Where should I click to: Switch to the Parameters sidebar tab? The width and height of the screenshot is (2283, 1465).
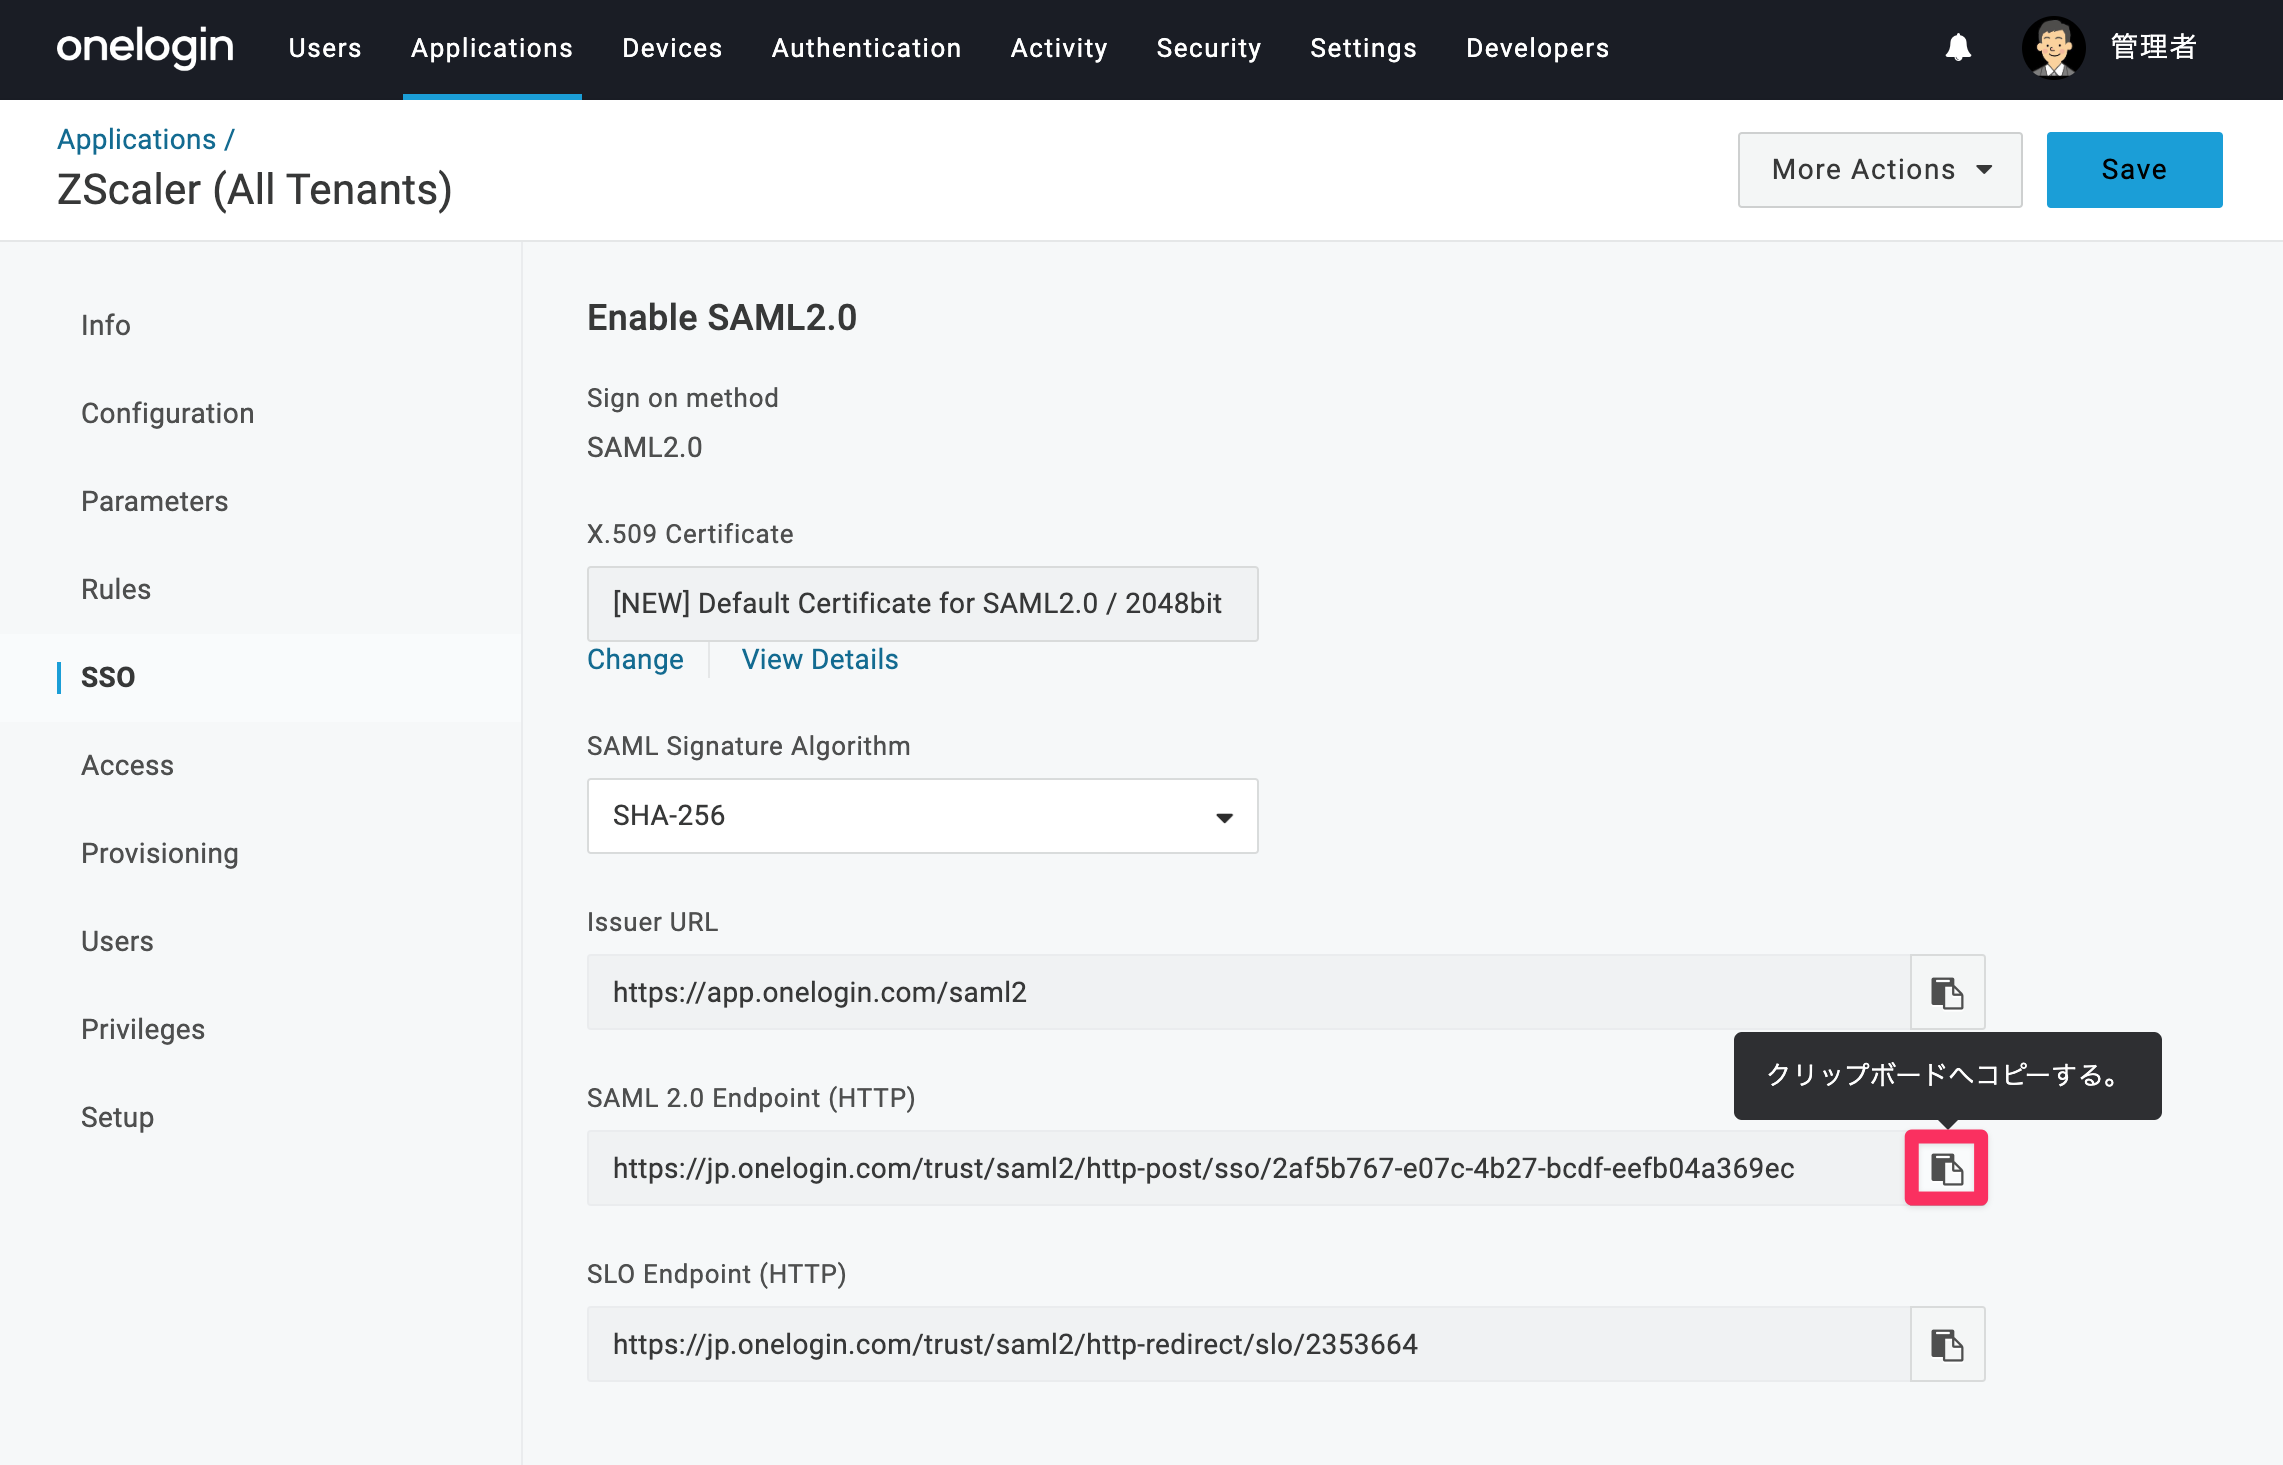155,501
